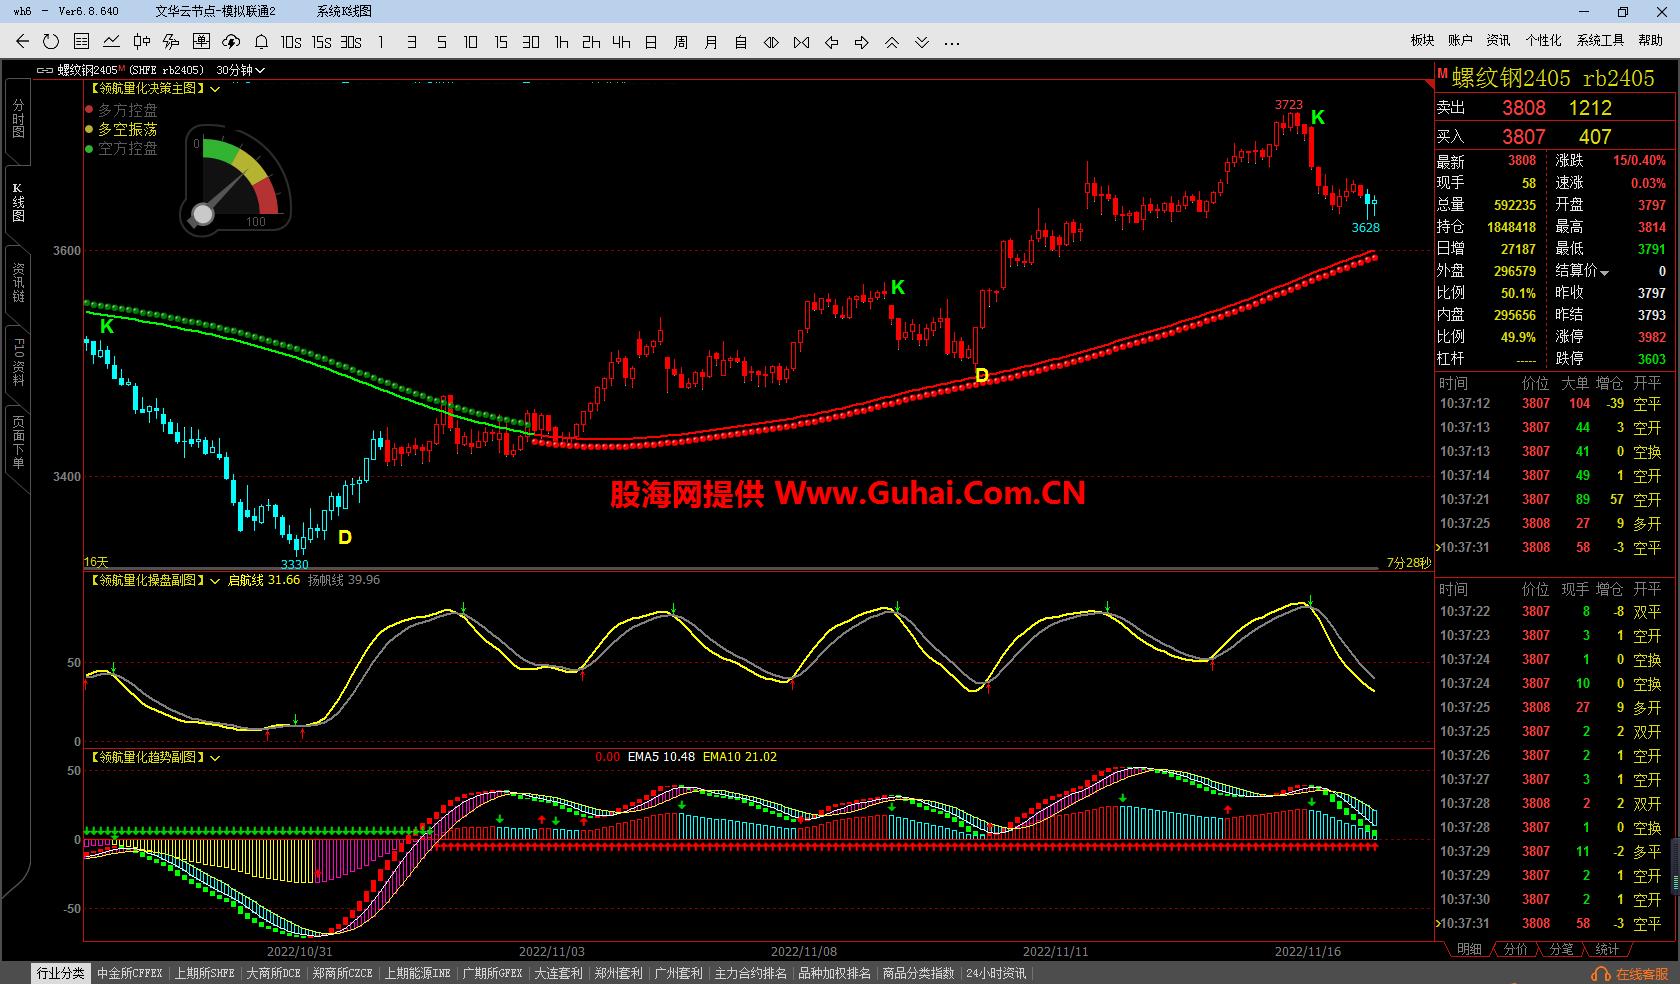Click the double up chevron icon
The image size is (1680, 984).
[892, 42]
